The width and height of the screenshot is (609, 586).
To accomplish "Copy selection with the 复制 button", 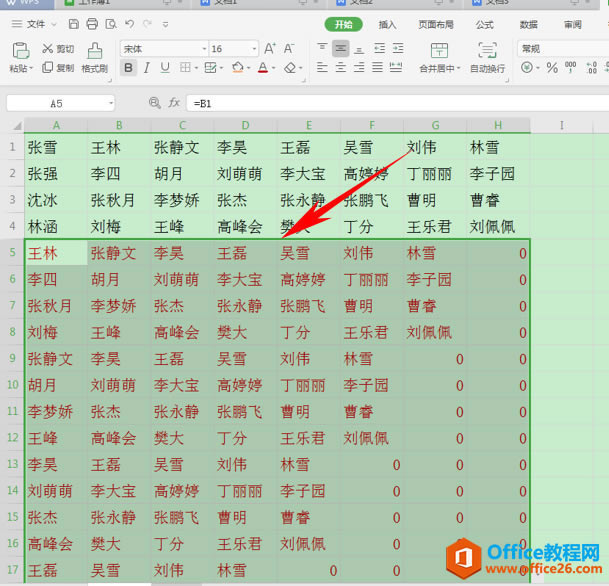I will pos(58,68).
